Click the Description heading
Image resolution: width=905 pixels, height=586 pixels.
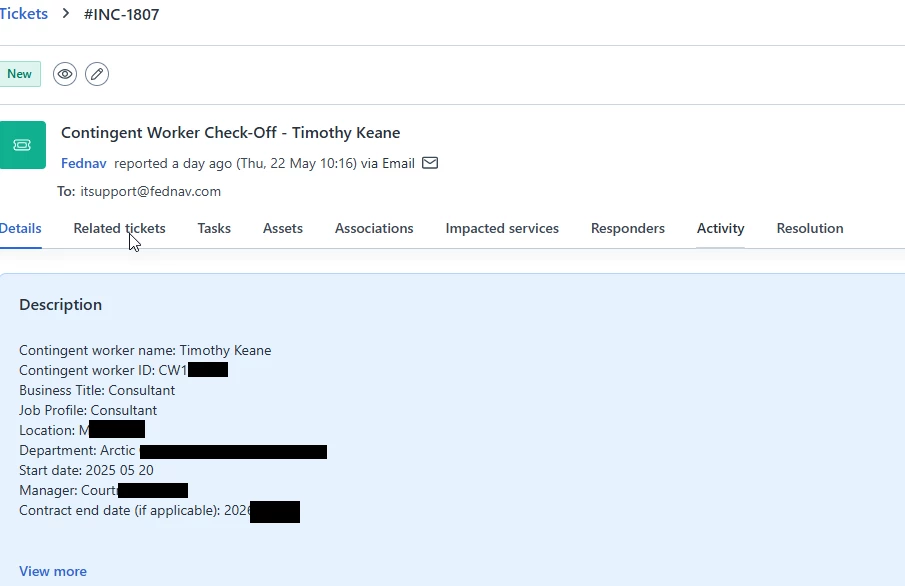pos(61,305)
